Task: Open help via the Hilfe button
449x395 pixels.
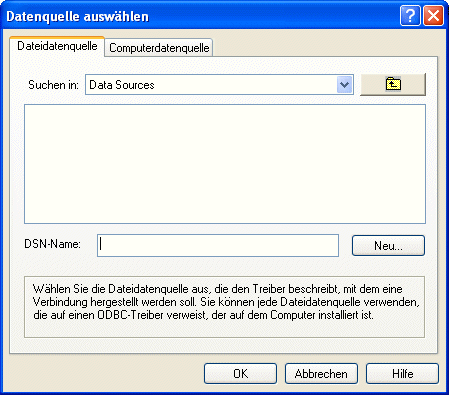Action: (x=402, y=374)
